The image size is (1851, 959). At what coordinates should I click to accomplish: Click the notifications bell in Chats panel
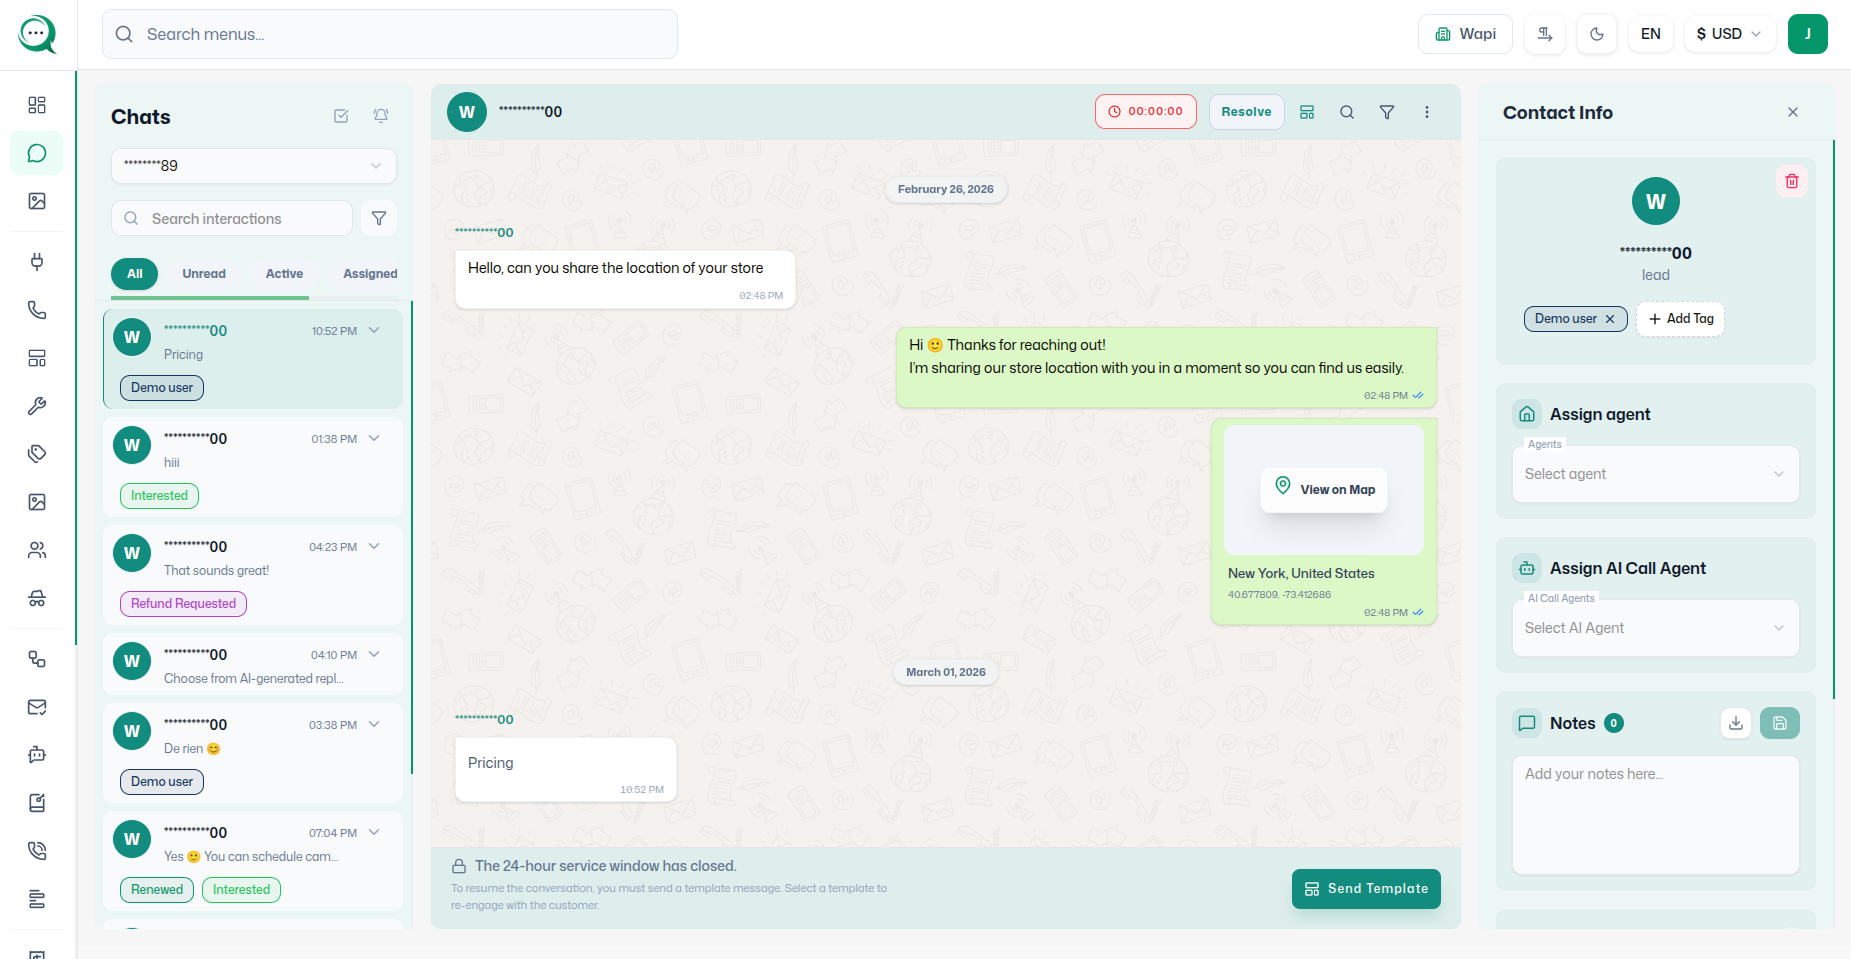tap(381, 116)
